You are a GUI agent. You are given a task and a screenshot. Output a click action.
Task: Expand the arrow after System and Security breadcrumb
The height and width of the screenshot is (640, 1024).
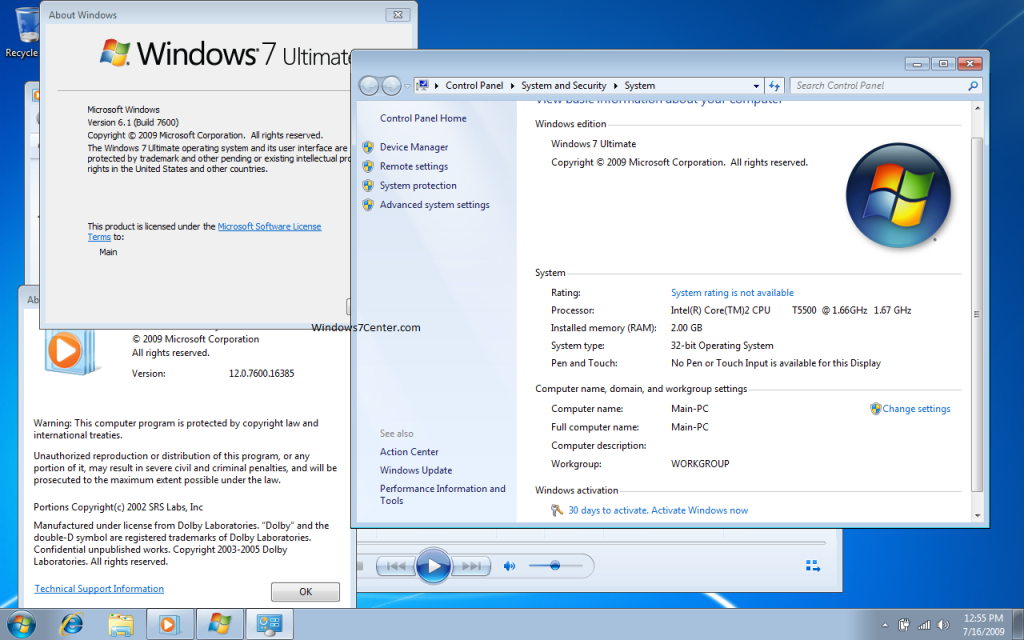click(615, 86)
